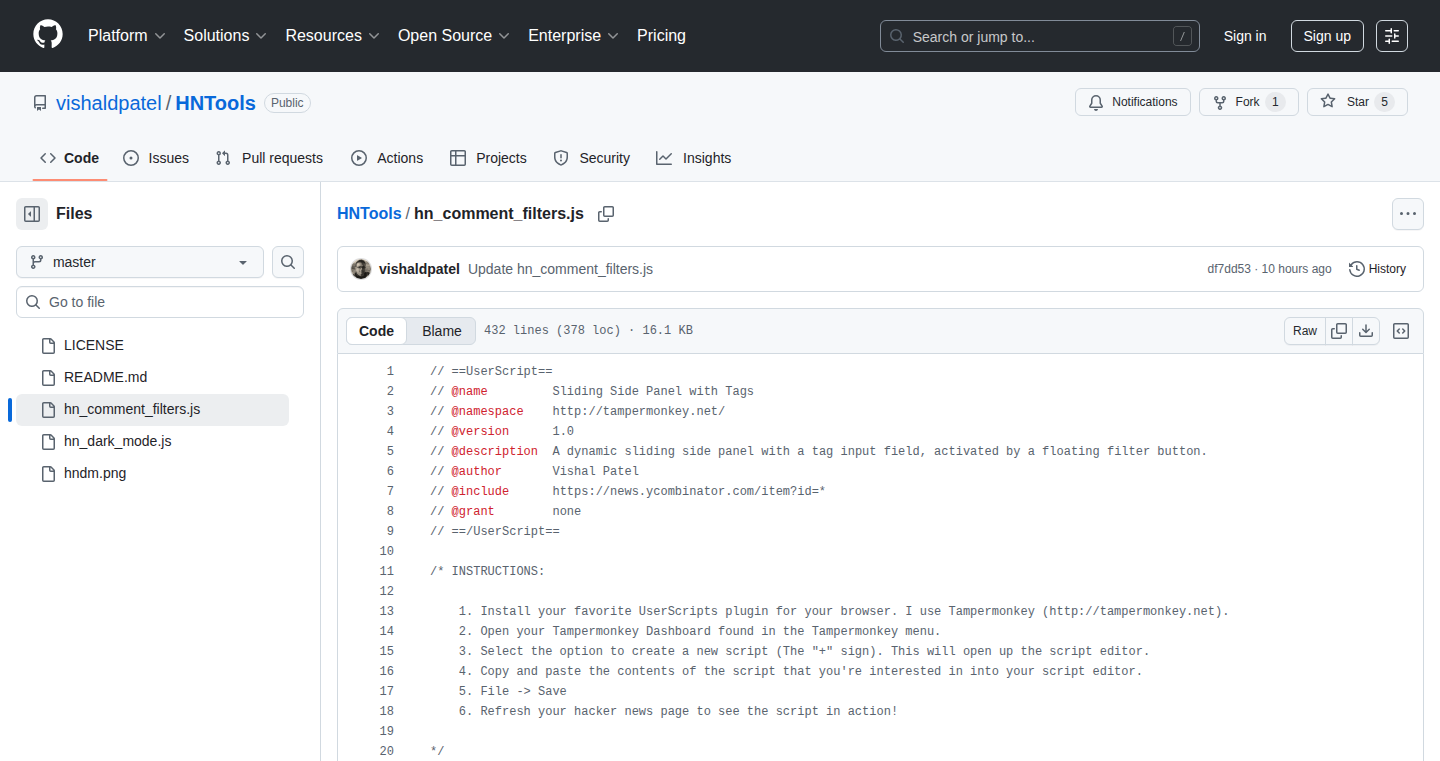Click the Fork button
This screenshot has height=761, width=1440.
(x=1249, y=102)
